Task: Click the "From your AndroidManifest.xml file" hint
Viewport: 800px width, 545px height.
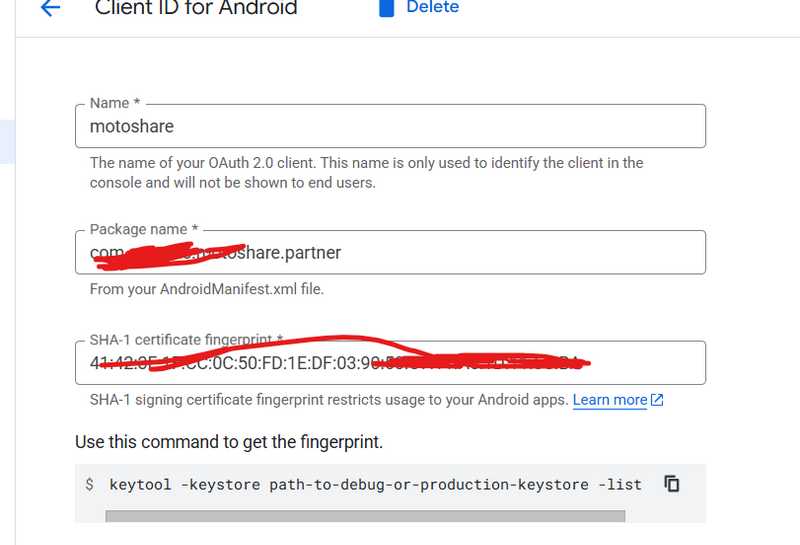Action: [207, 290]
